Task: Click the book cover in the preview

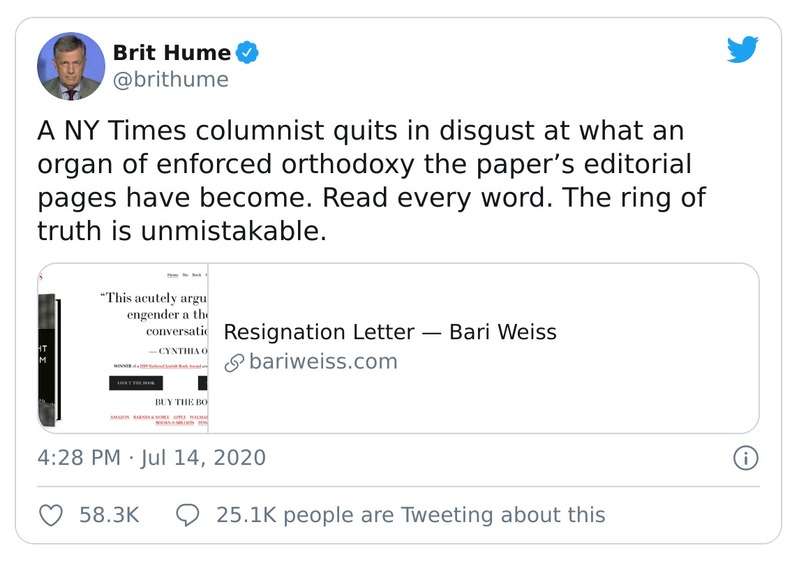Action: [48, 358]
